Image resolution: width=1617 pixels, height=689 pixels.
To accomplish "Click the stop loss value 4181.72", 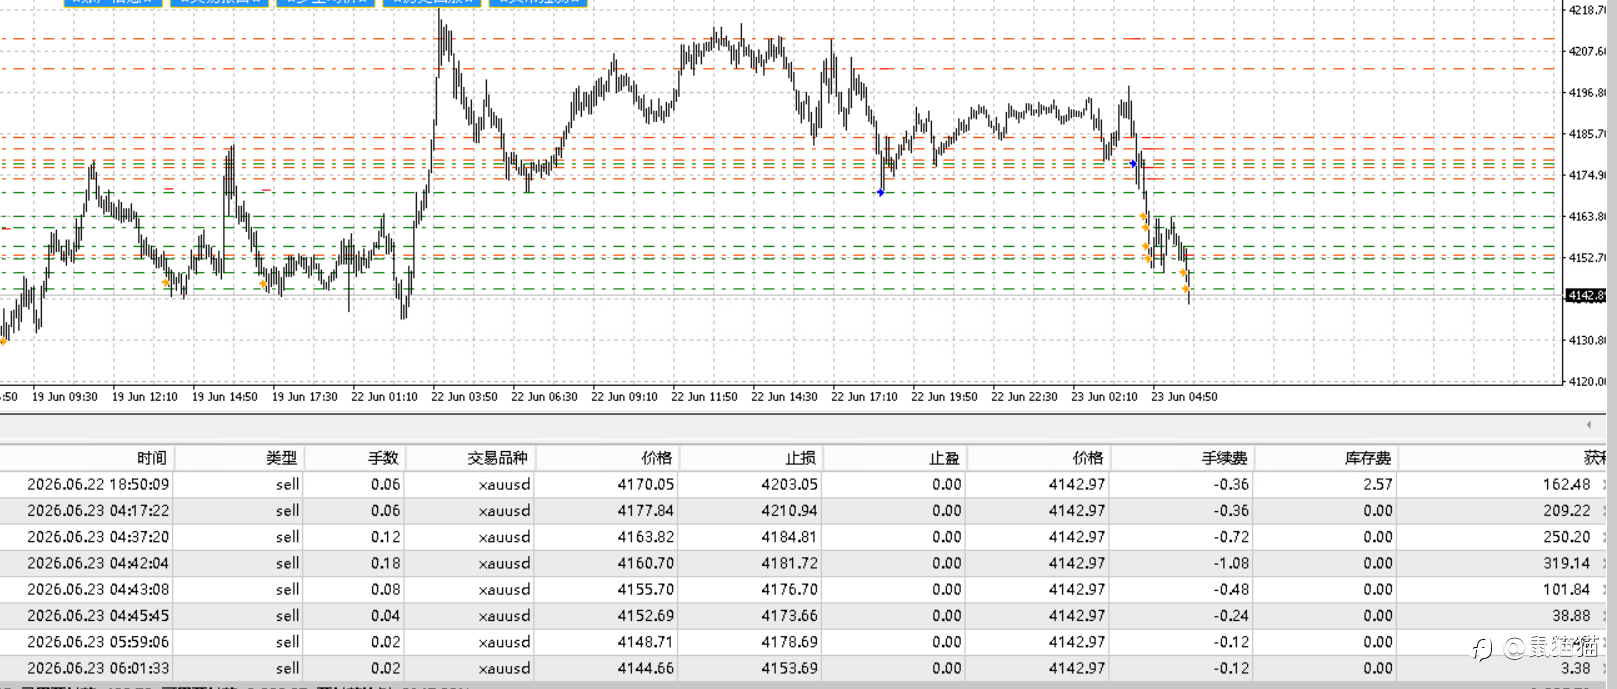I will 789,563.
